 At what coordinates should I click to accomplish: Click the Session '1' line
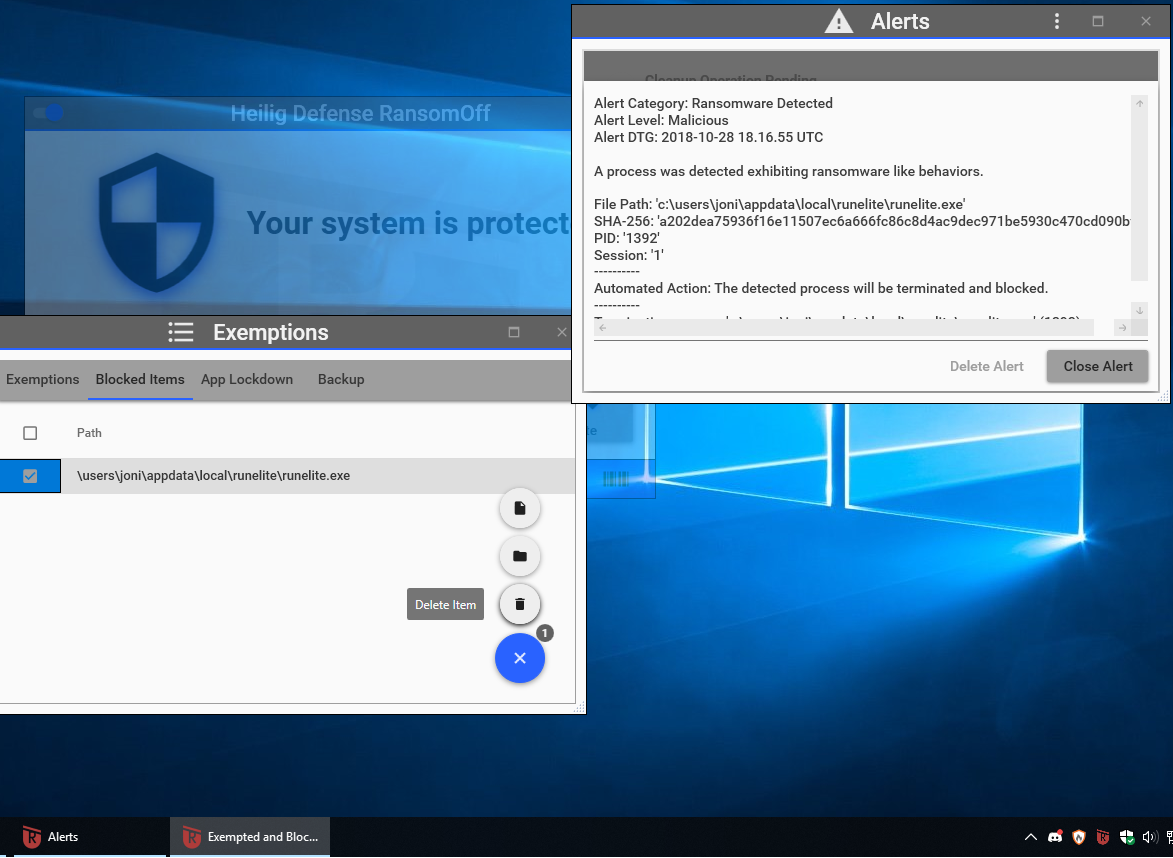pyautogui.click(x=628, y=255)
